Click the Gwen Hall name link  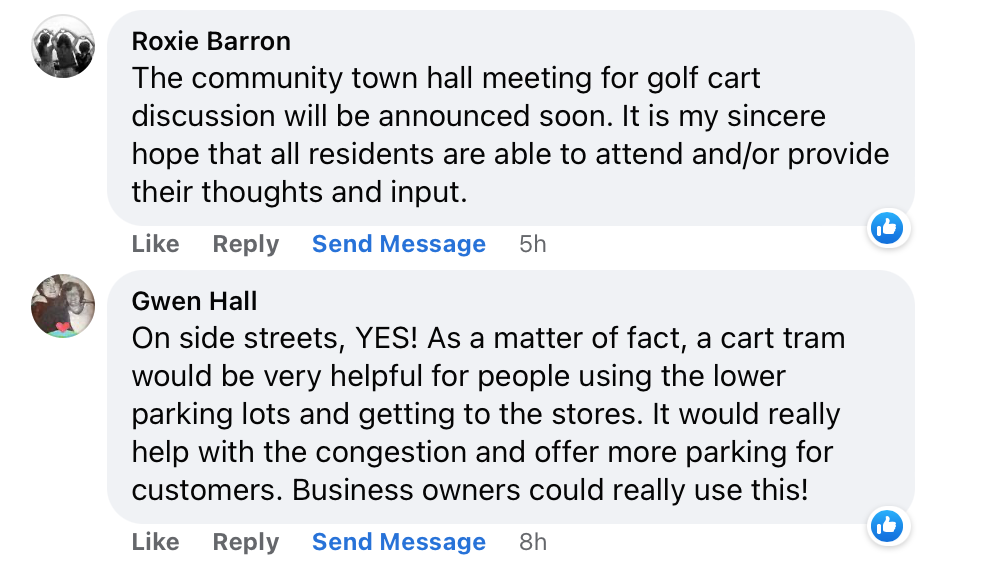[x=194, y=300]
